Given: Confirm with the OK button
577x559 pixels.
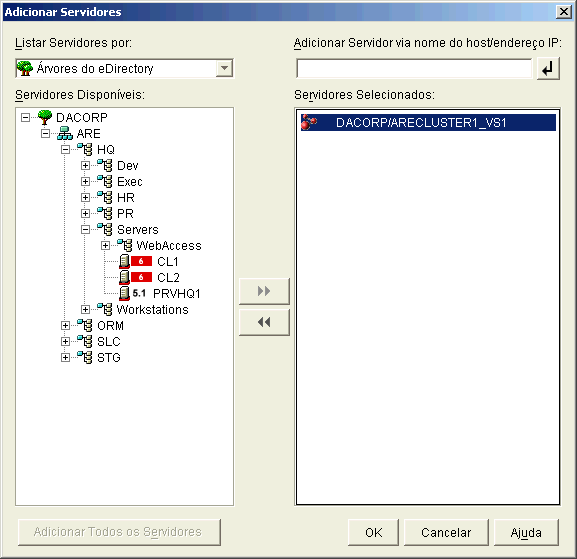Looking at the screenshot, I should click(374, 532).
